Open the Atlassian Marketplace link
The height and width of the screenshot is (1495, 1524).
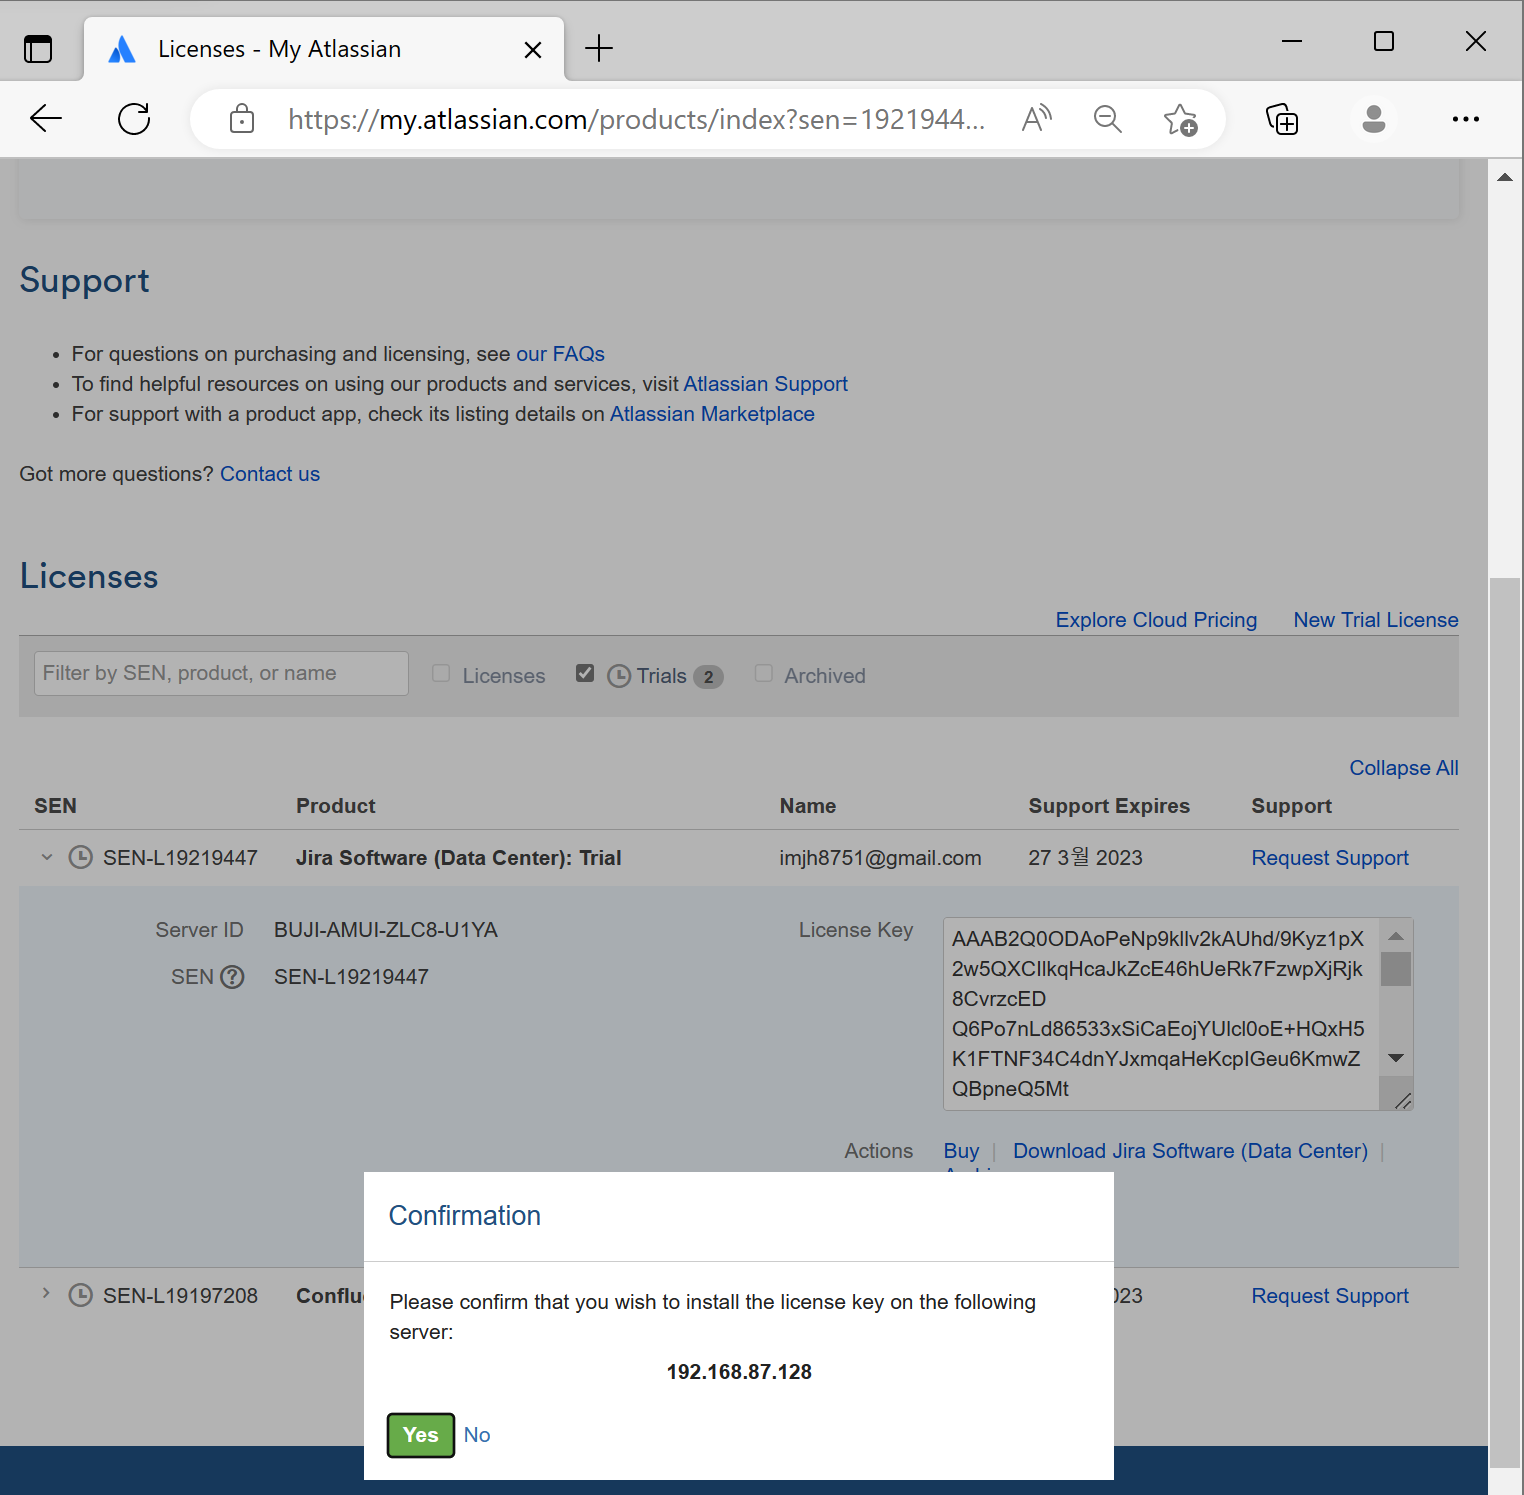pos(712,414)
